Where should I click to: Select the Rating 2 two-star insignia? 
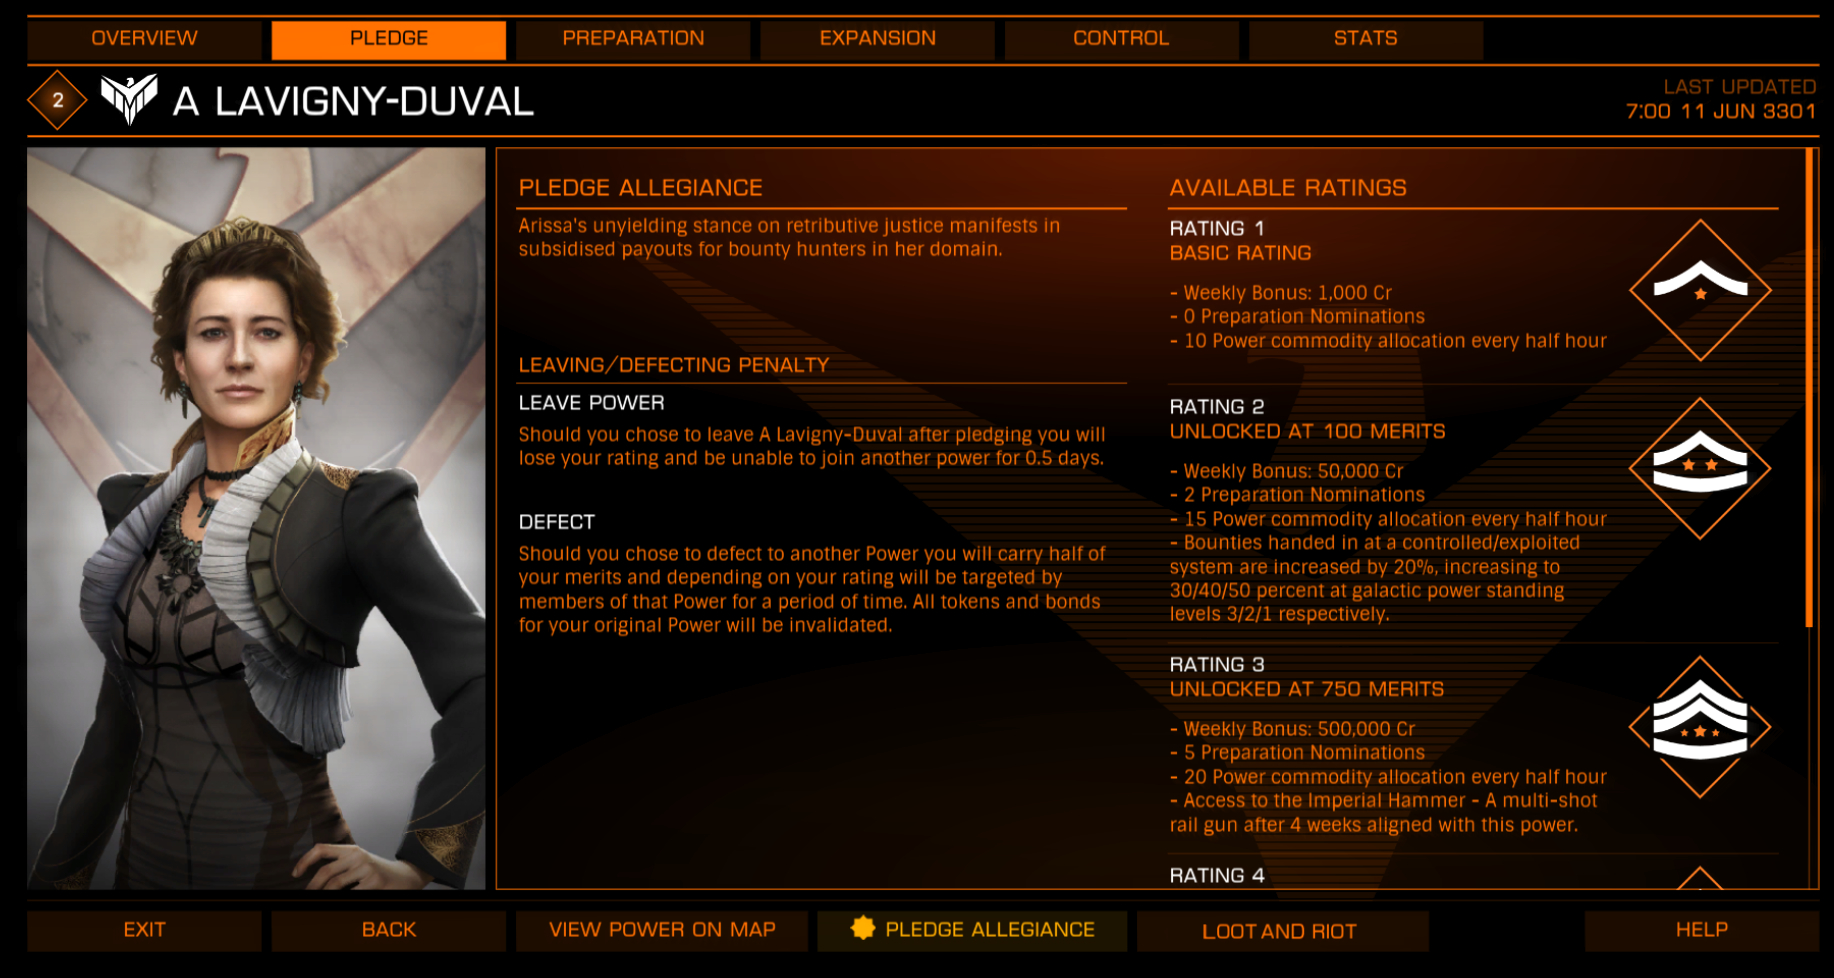pos(1700,468)
